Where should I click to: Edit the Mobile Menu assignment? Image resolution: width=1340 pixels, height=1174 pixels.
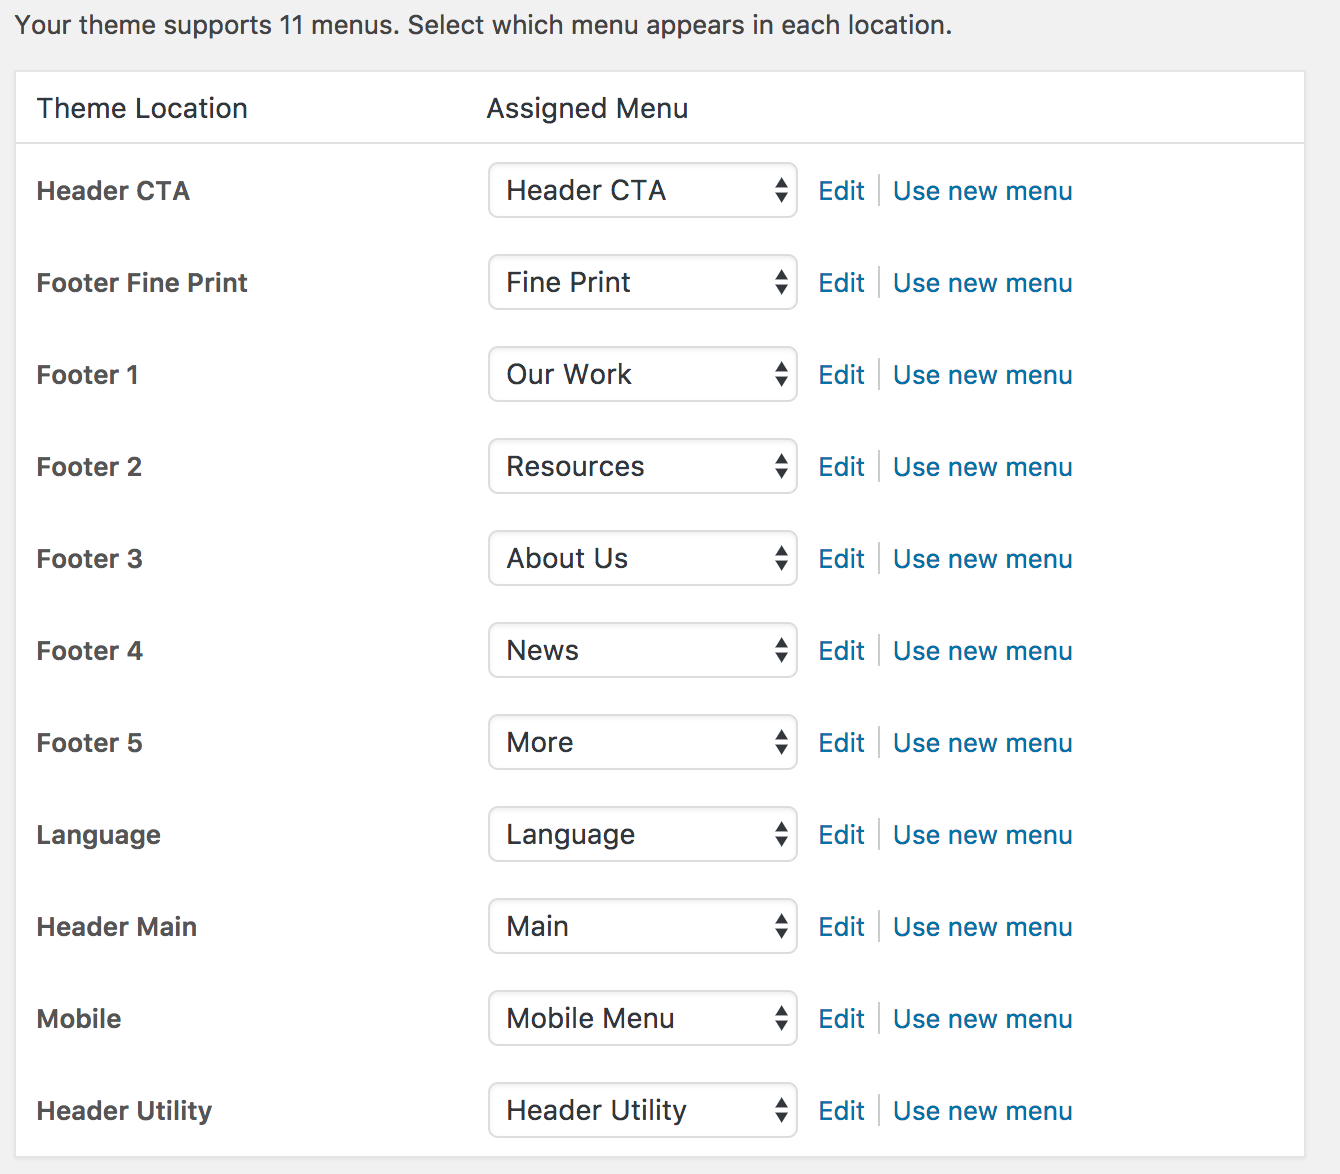coord(841,1019)
